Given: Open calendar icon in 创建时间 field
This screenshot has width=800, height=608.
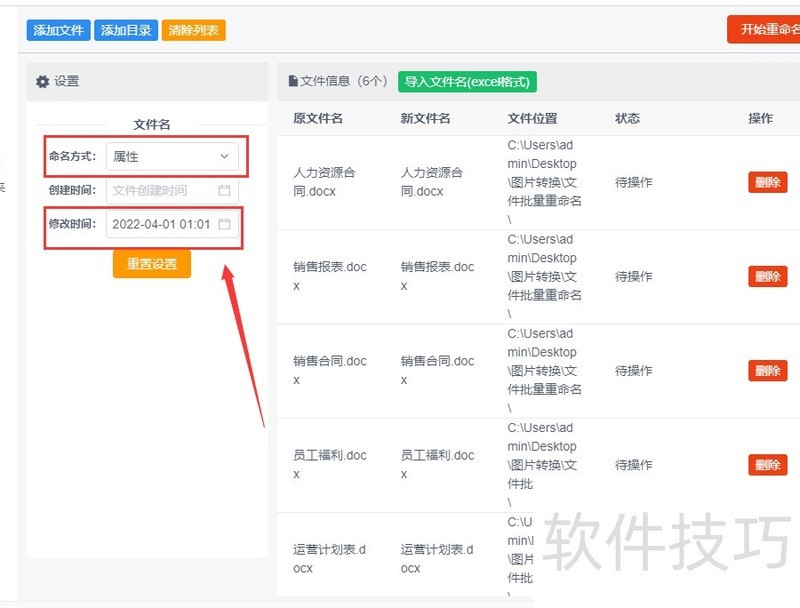Looking at the screenshot, I should click(225, 190).
